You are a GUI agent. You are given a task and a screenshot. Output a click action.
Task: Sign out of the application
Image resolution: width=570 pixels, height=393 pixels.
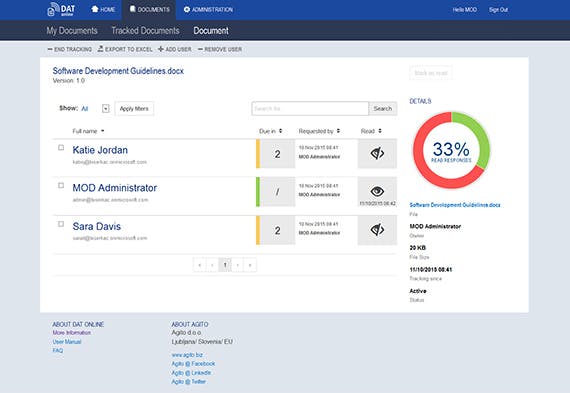(498, 10)
